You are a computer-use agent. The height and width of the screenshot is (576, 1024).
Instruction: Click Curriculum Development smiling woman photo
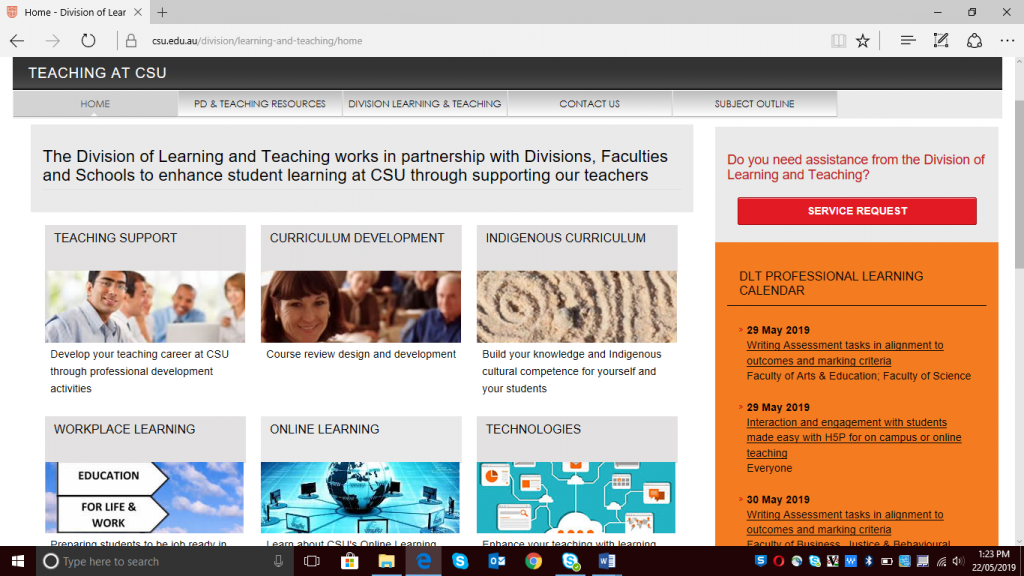[361, 307]
